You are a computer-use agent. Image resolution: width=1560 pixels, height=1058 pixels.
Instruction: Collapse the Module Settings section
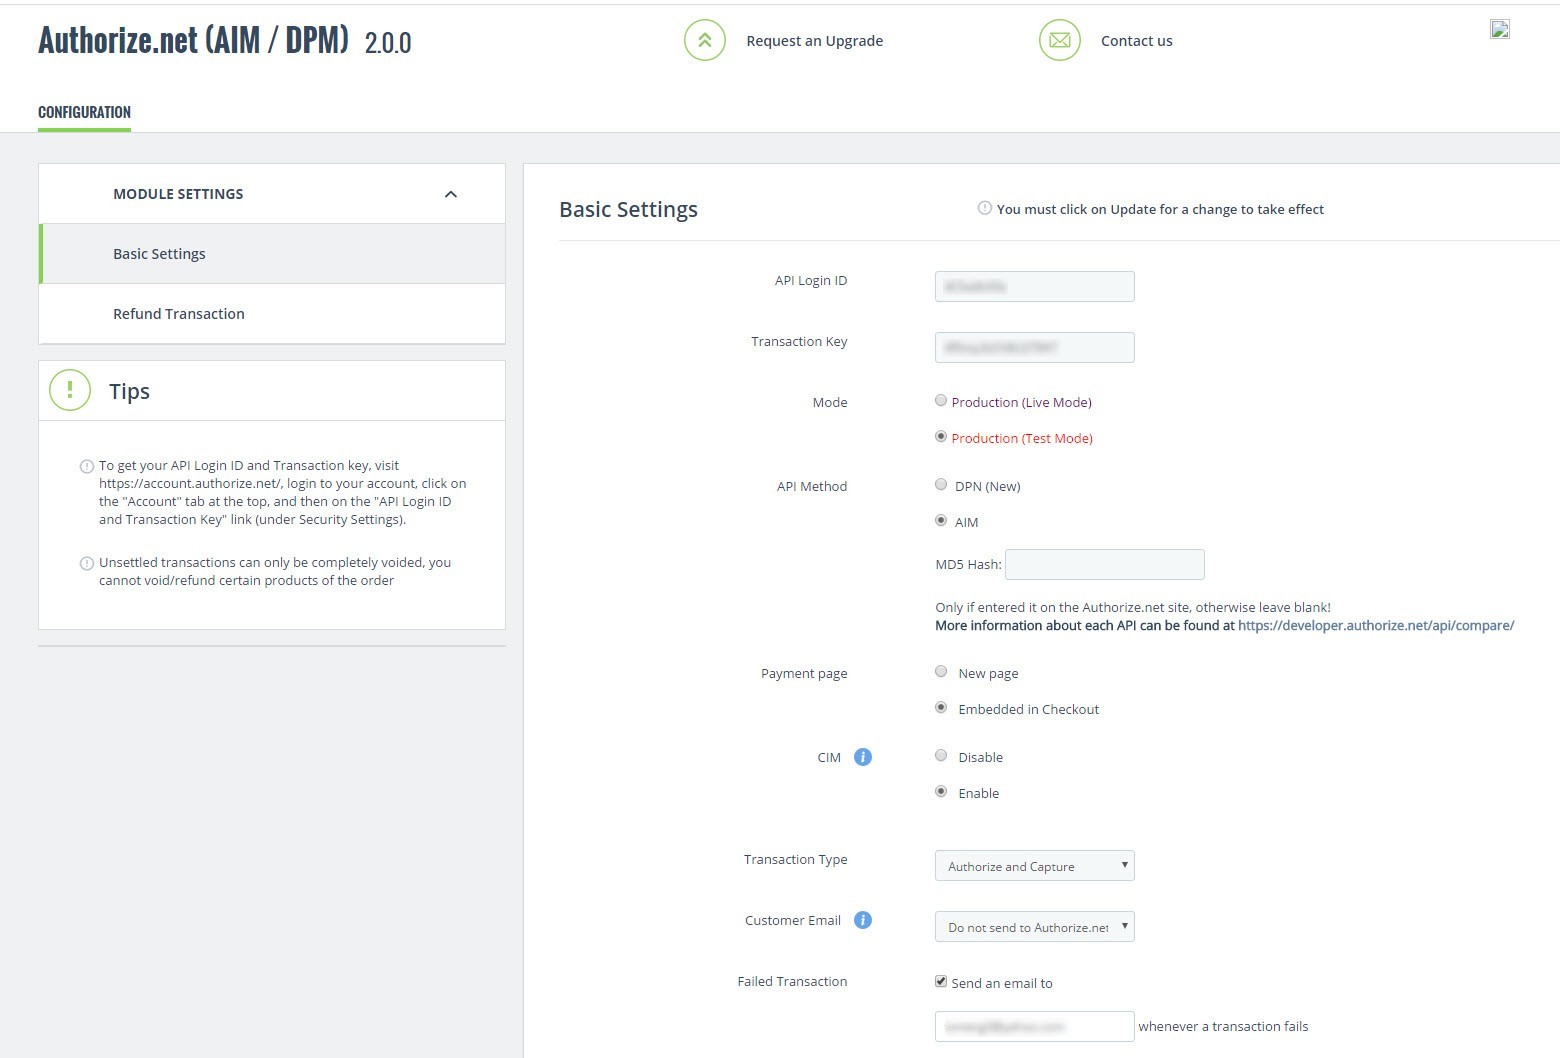point(451,194)
